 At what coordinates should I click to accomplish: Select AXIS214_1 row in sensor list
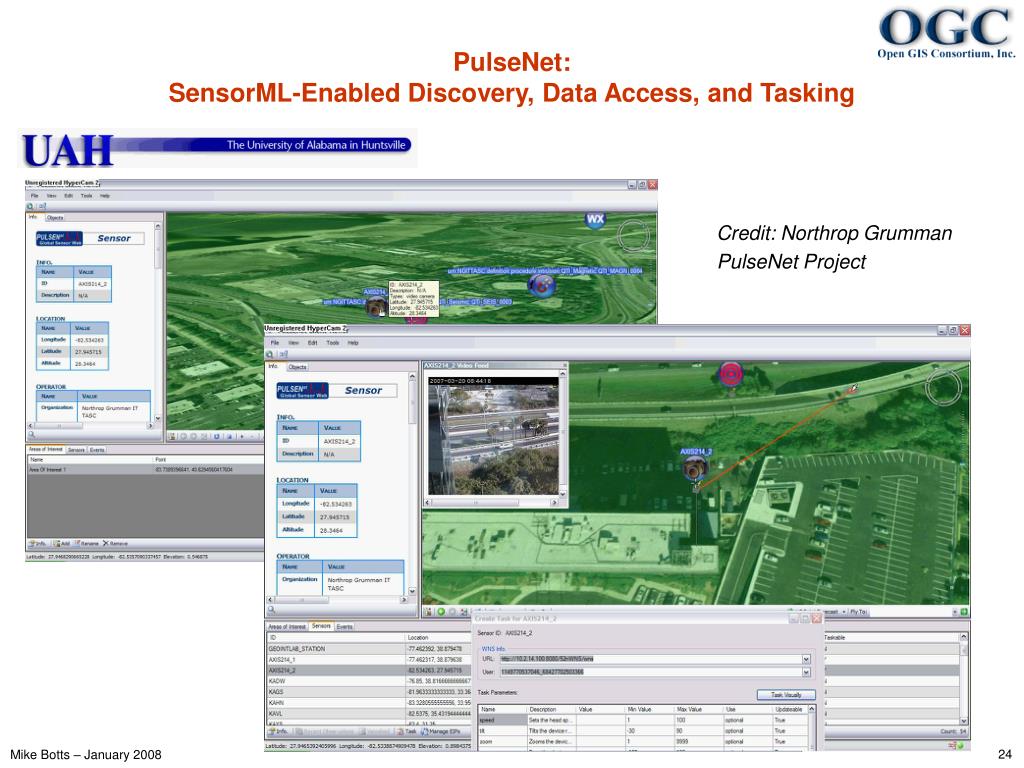point(369,660)
